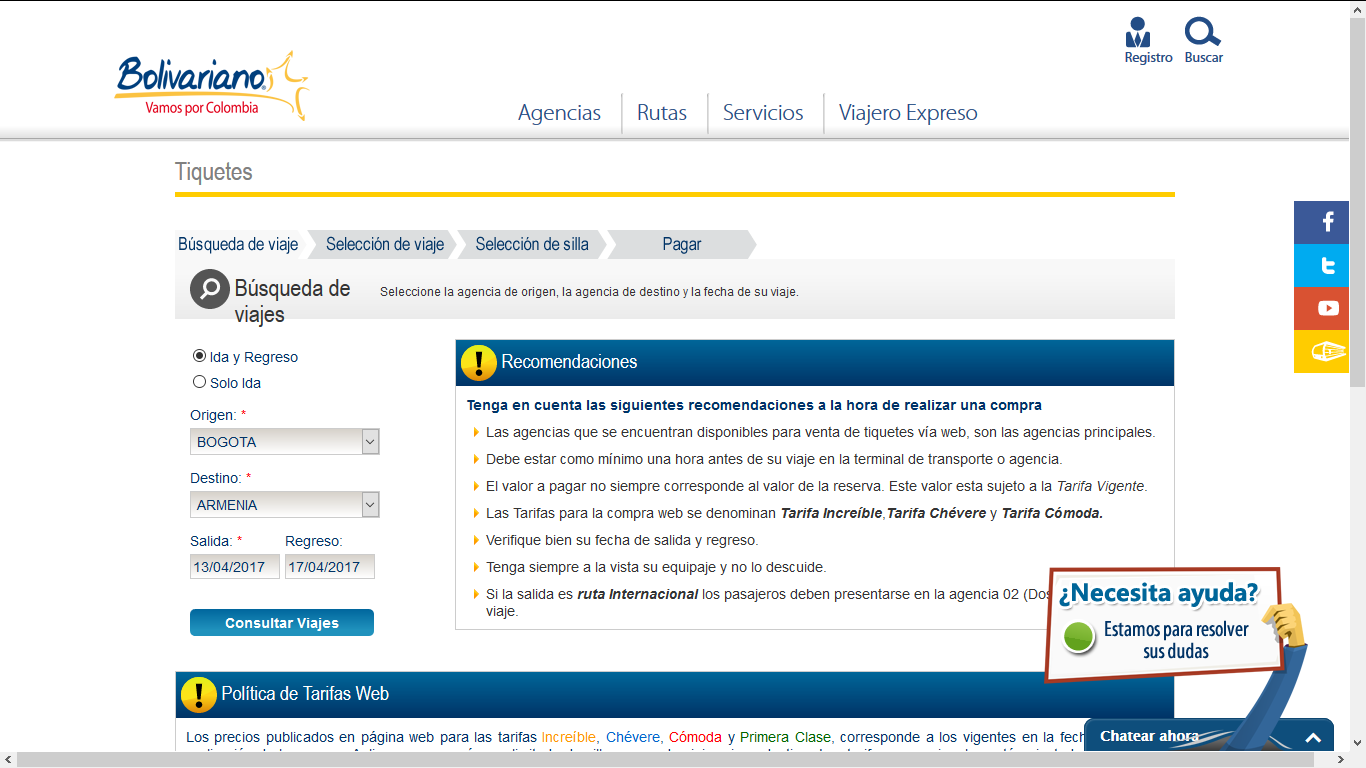The height and width of the screenshot is (768, 1366).
Task: Click the green help button circle
Action: coord(1079,637)
